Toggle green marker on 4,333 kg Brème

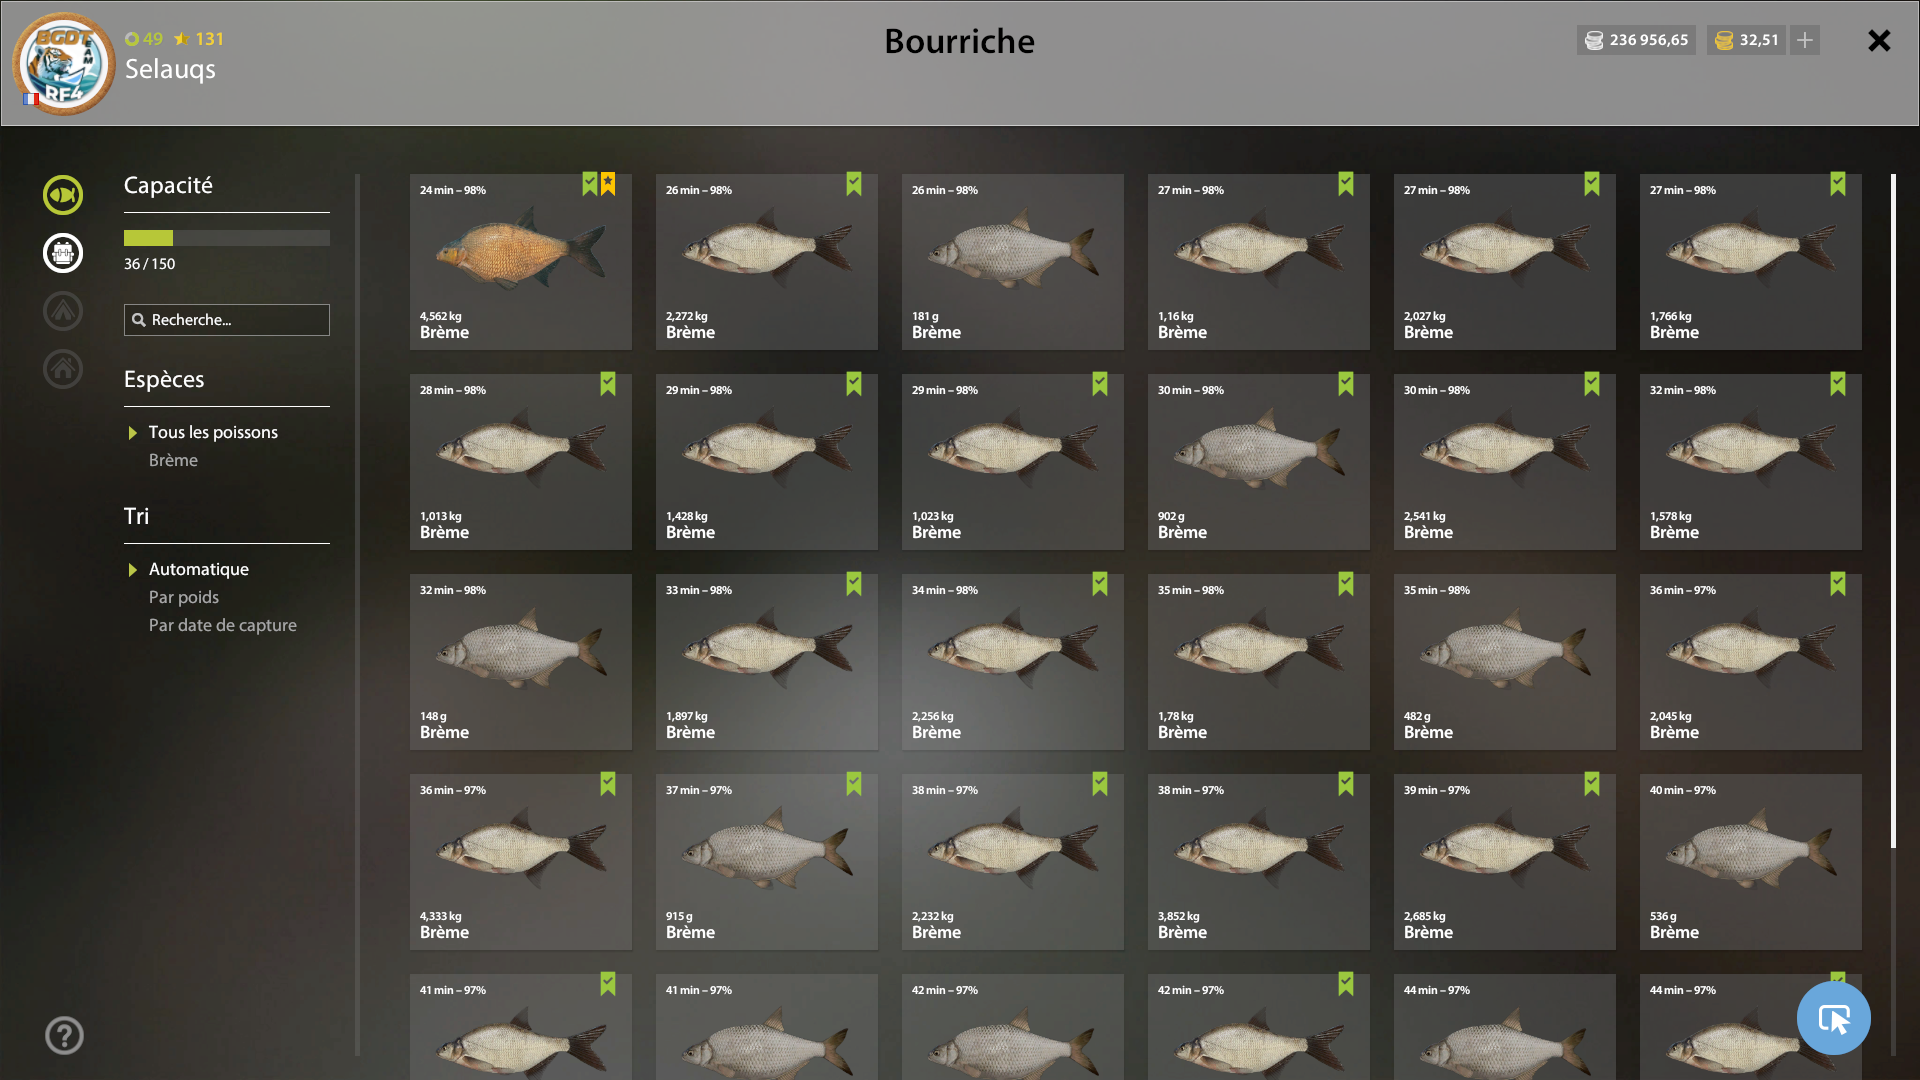[x=608, y=784]
